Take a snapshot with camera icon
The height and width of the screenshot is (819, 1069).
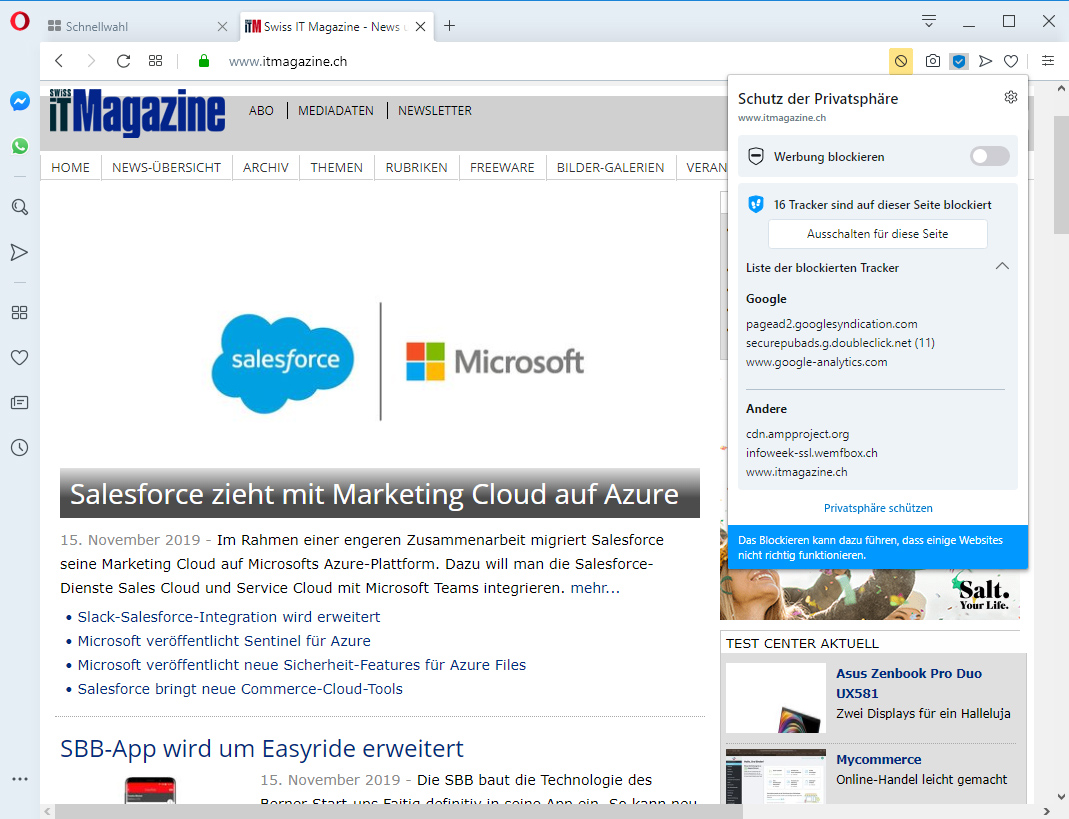933,61
